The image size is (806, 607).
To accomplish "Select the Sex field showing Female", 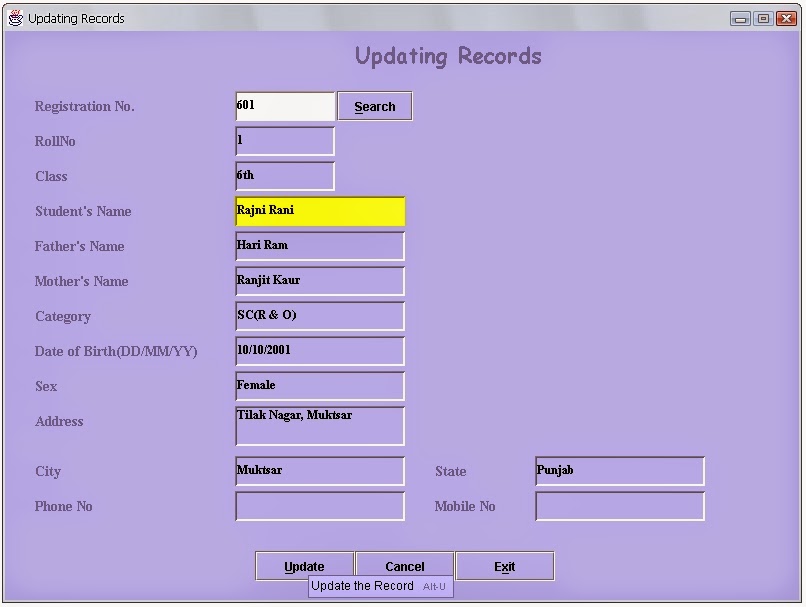I will pos(319,386).
